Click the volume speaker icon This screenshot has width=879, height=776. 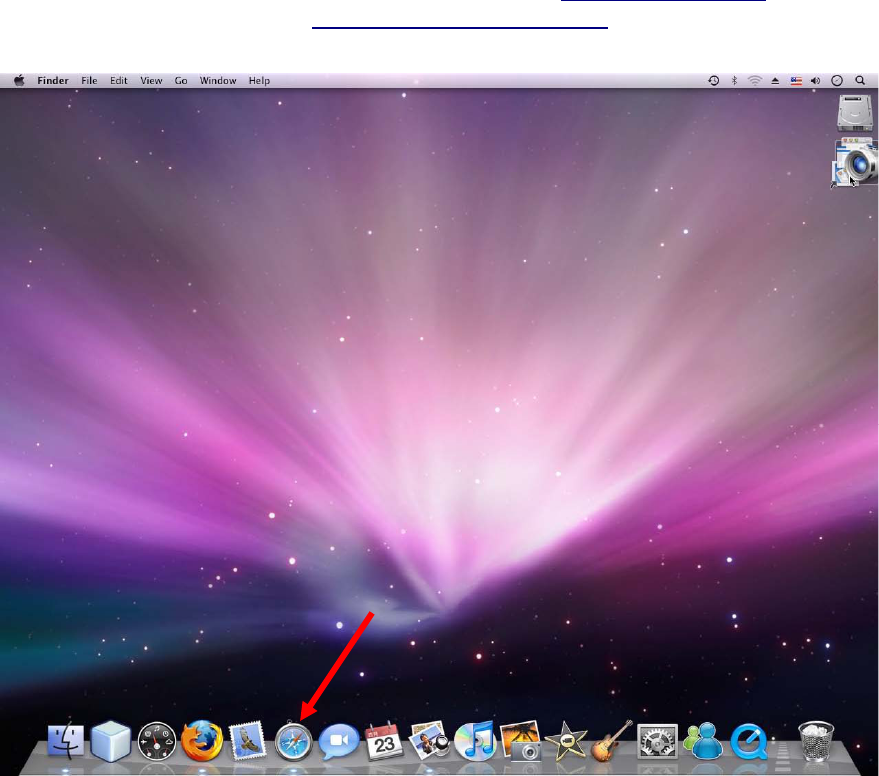tap(816, 81)
